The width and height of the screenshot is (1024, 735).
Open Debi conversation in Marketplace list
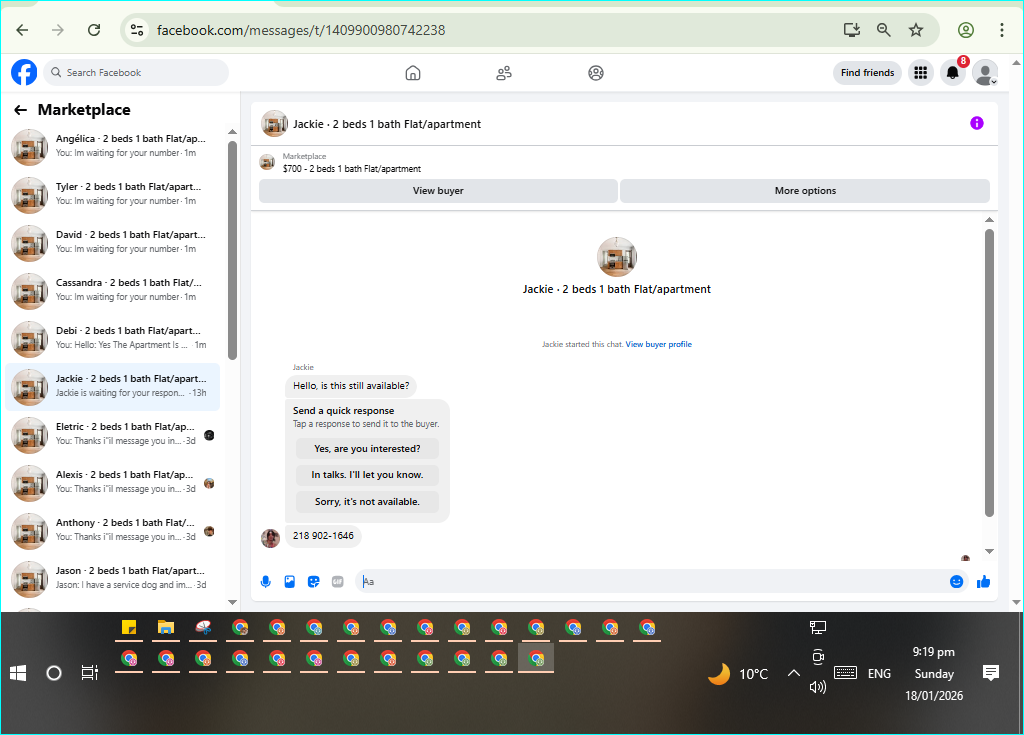pos(113,339)
